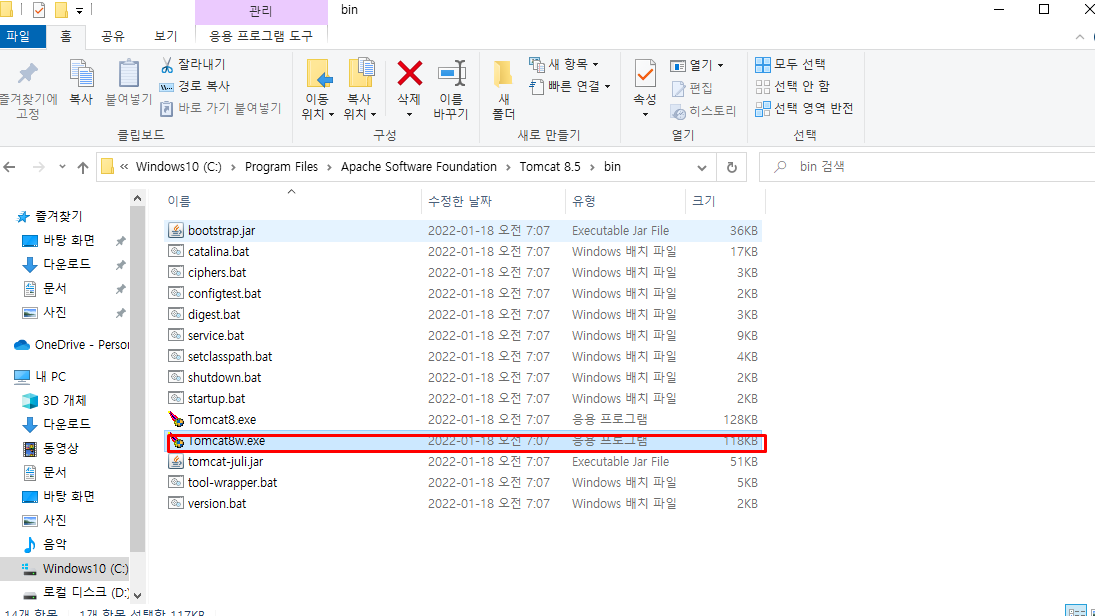Viewport: 1095px width, 616px height.
Task: Click the Copy (복사) ribbon icon
Action: tap(81, 74)
